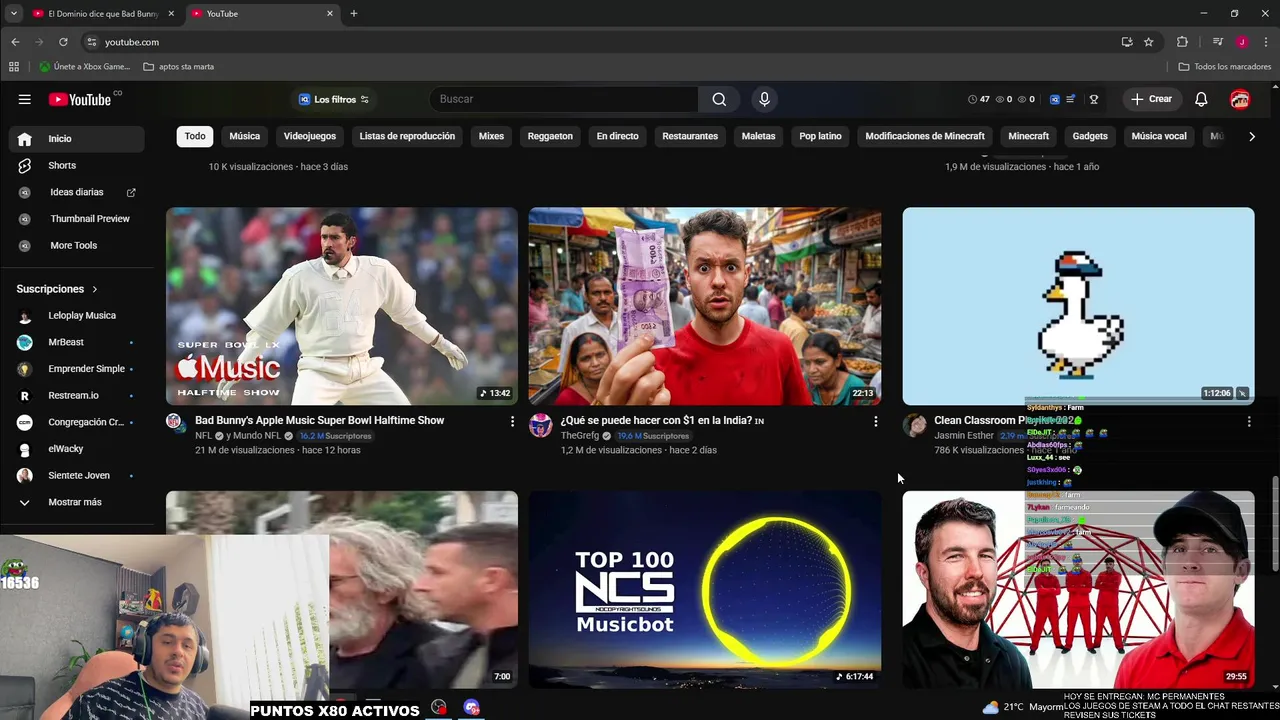
Task: Click the clock counter showing 47
Action: point(978,99)
